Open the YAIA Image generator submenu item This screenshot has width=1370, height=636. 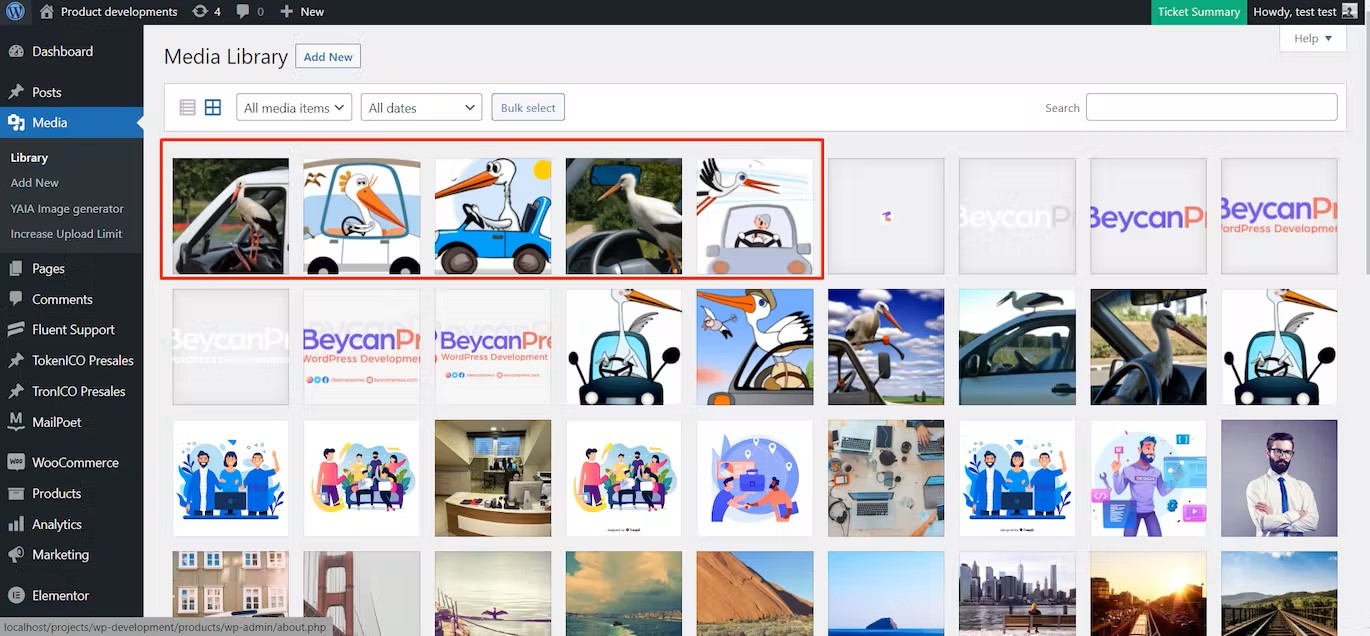click(x=67, y=209)
